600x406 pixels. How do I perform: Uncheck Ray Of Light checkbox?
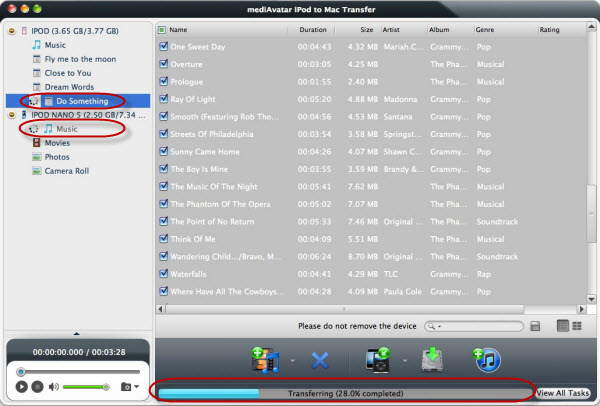coord(164,99)
